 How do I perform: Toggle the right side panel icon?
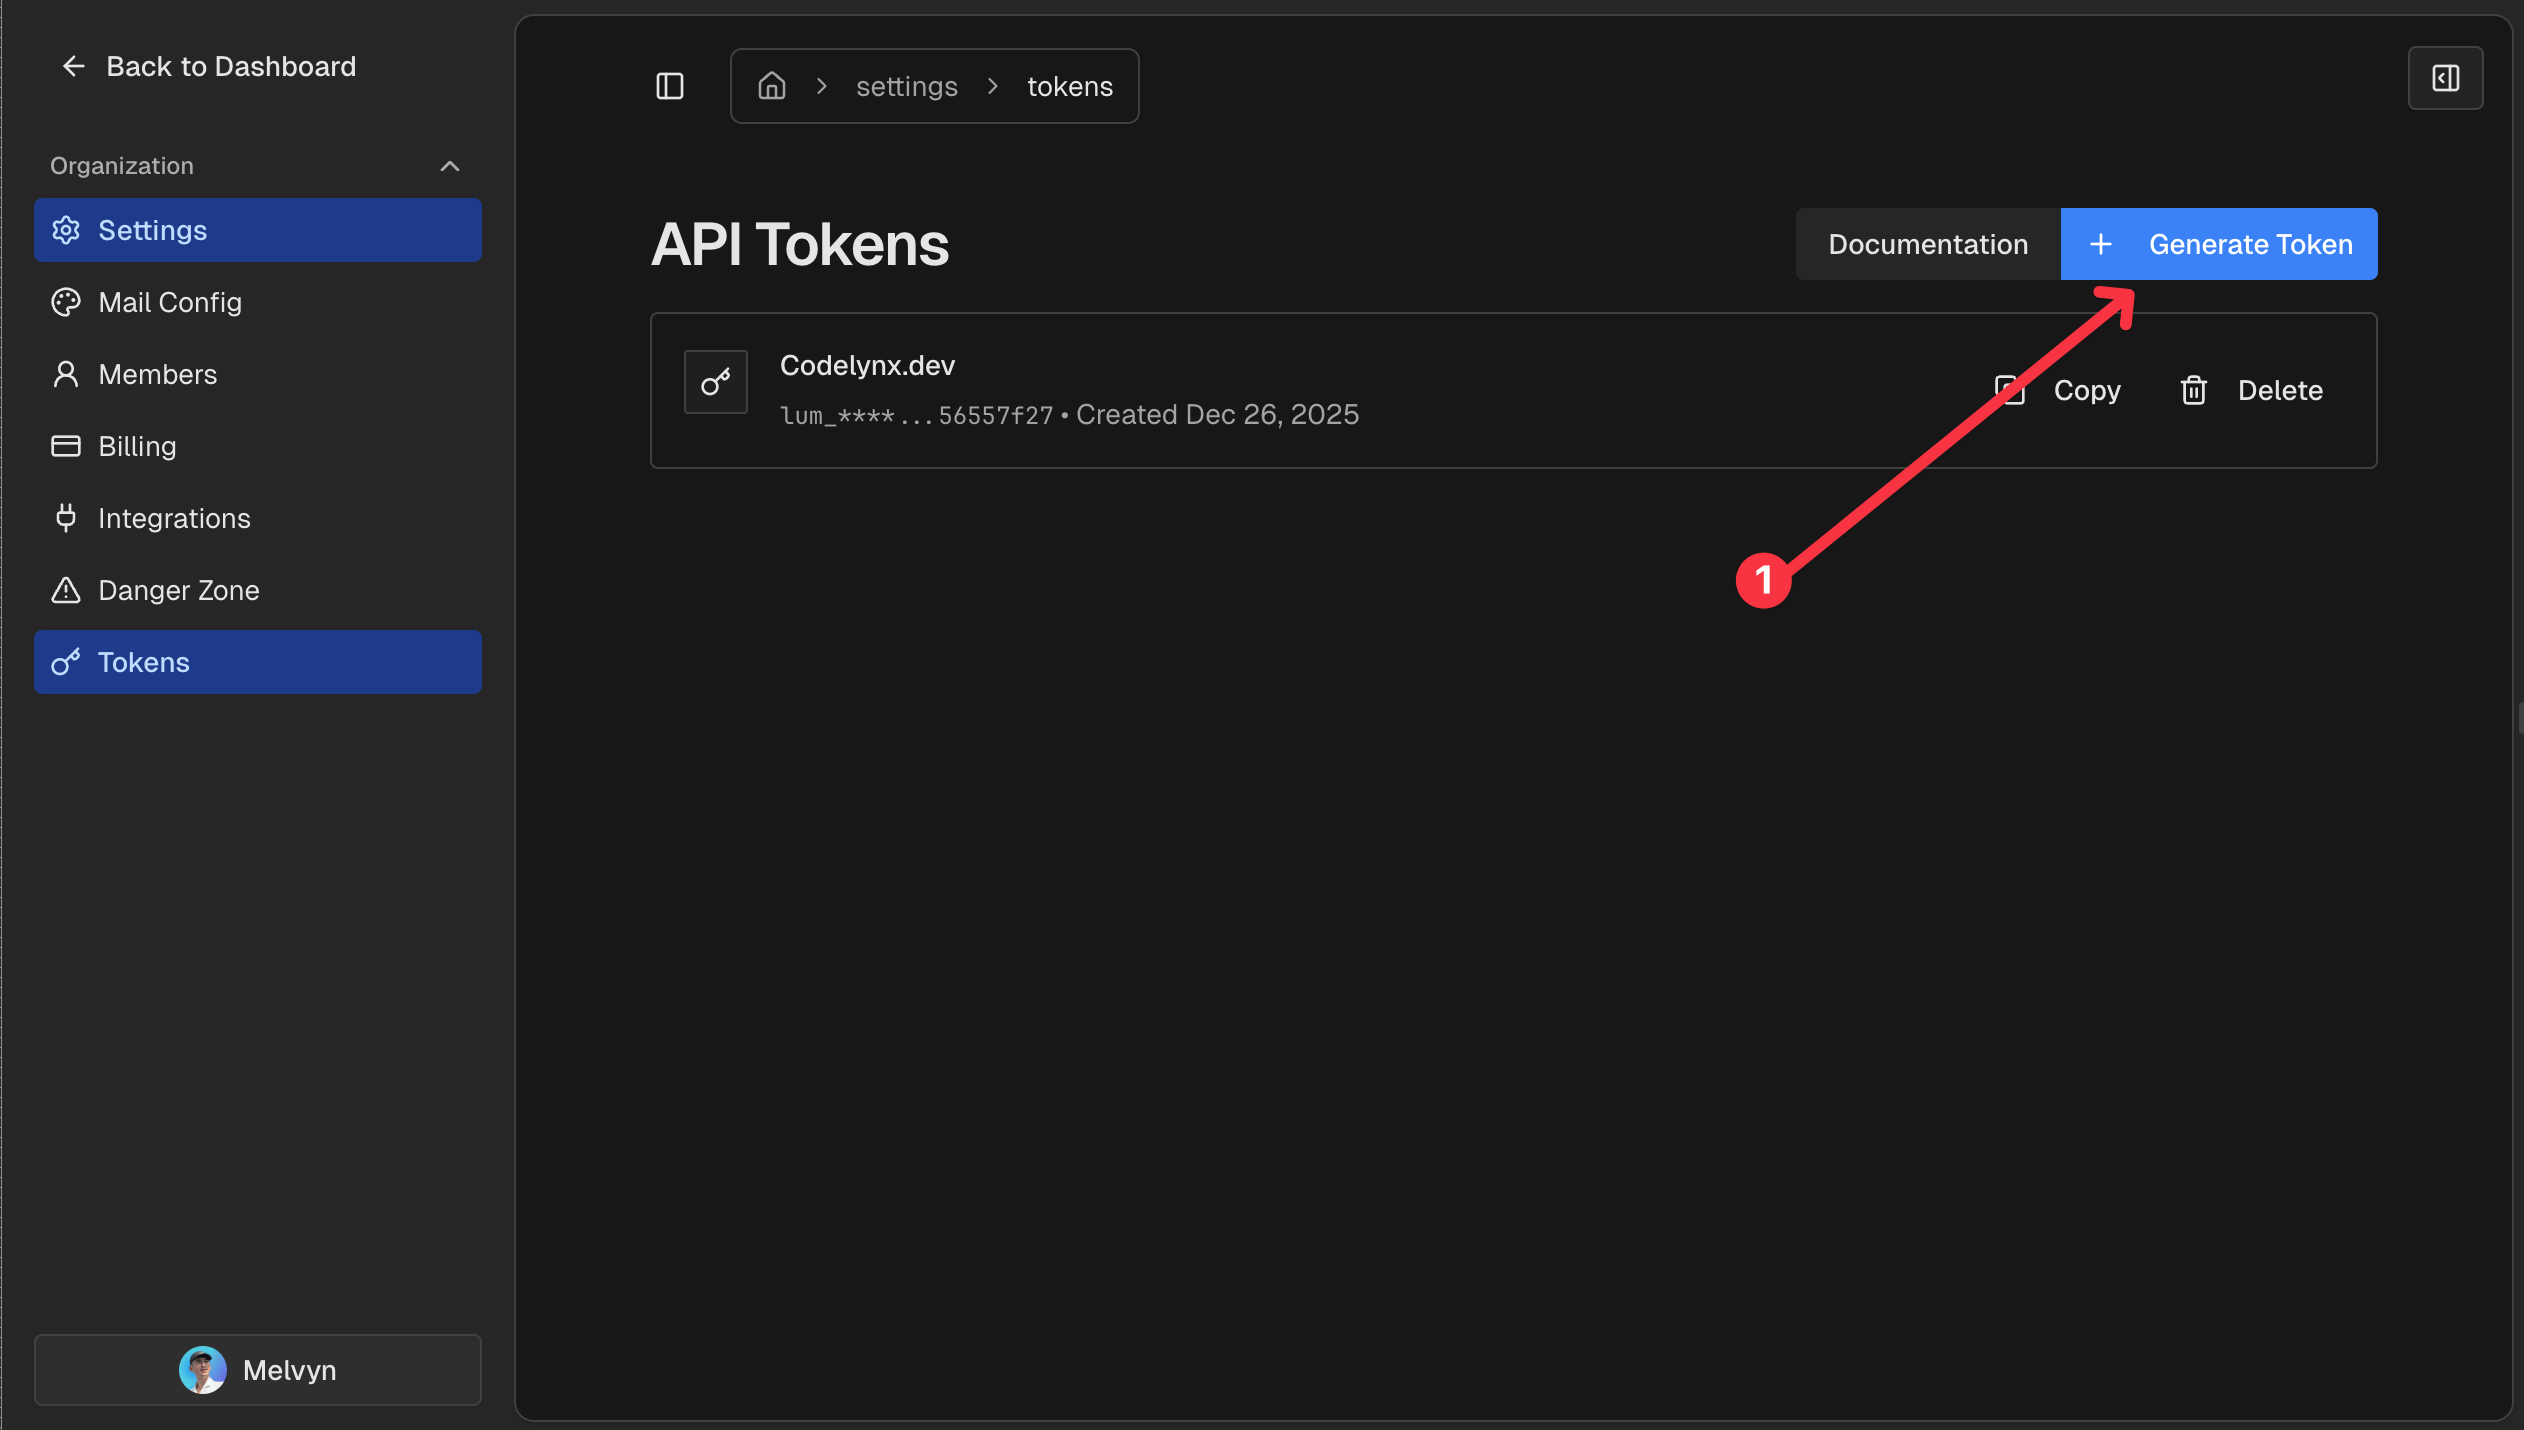point(2444,79)
